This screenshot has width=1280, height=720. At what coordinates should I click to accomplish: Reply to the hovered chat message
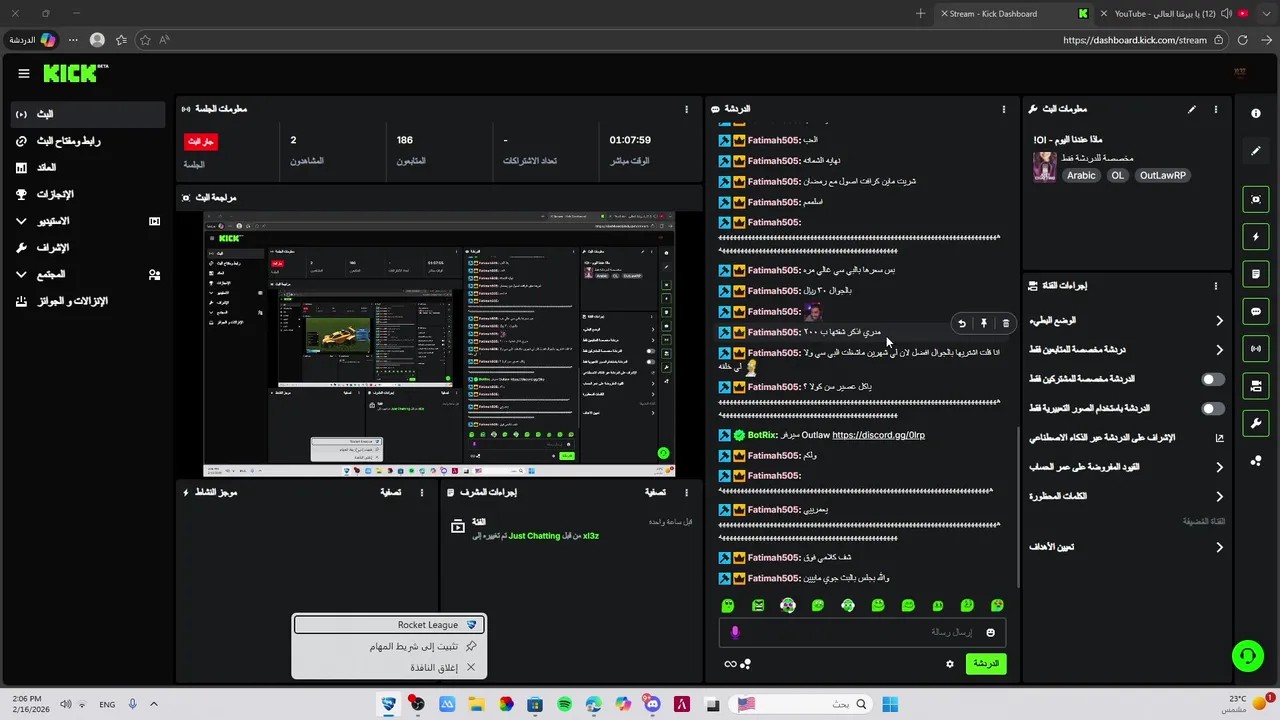(x=962, y=323)
